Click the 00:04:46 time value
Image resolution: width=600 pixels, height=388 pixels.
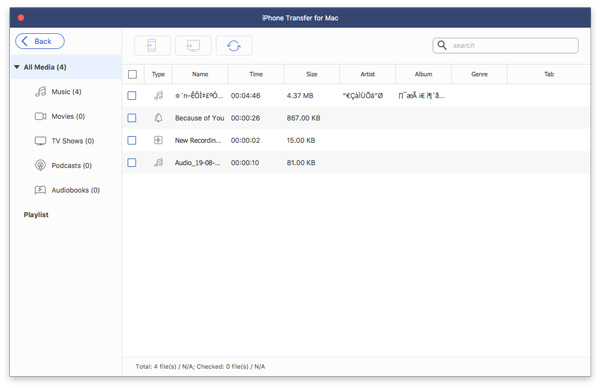click(x=245, y=96)
